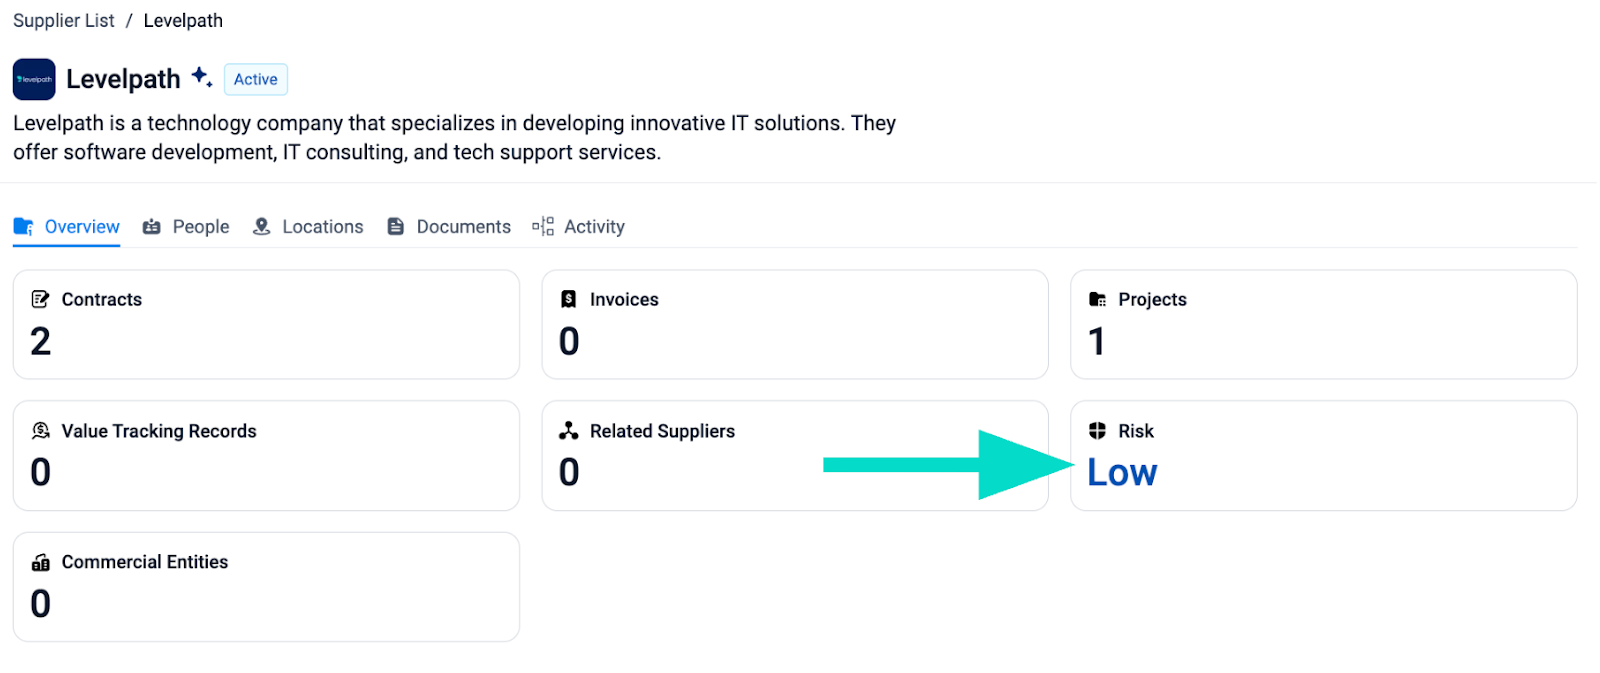Viewport: 1600px width, 673px height.
Task: Switch to the People tab
Action: click(186, 227)
